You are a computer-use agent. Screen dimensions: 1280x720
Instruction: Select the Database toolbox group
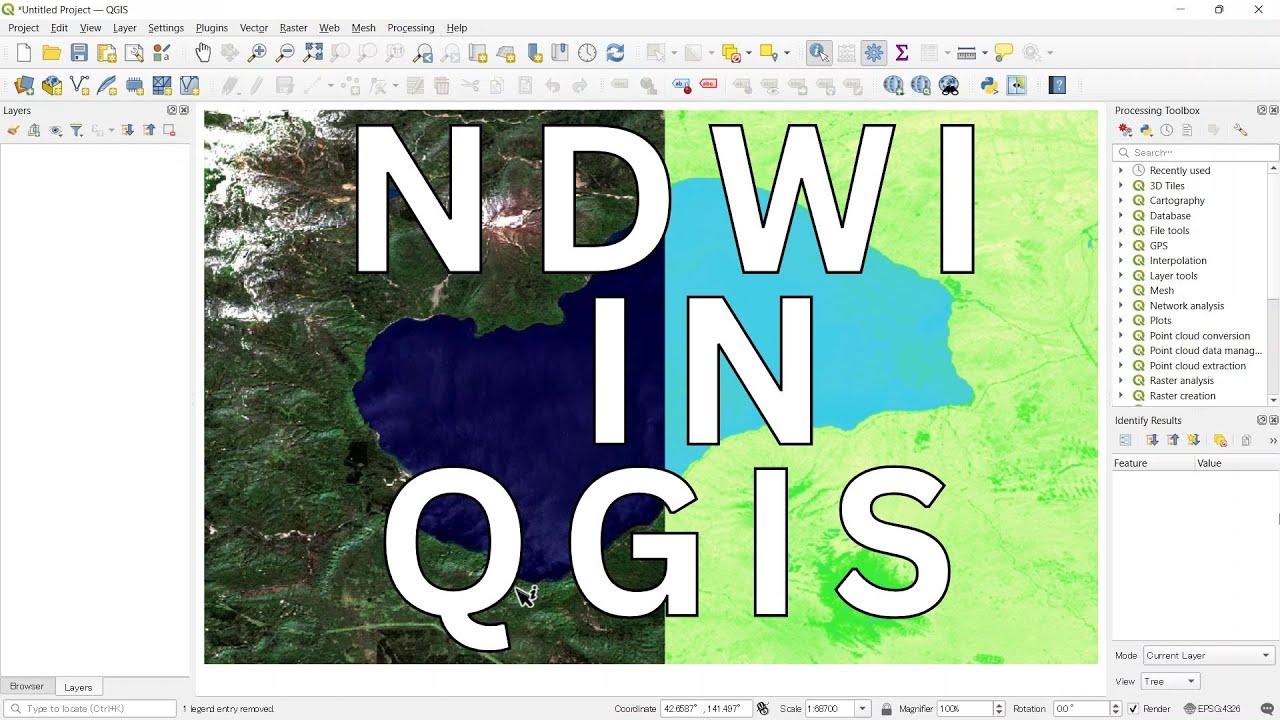(1169, 216)
